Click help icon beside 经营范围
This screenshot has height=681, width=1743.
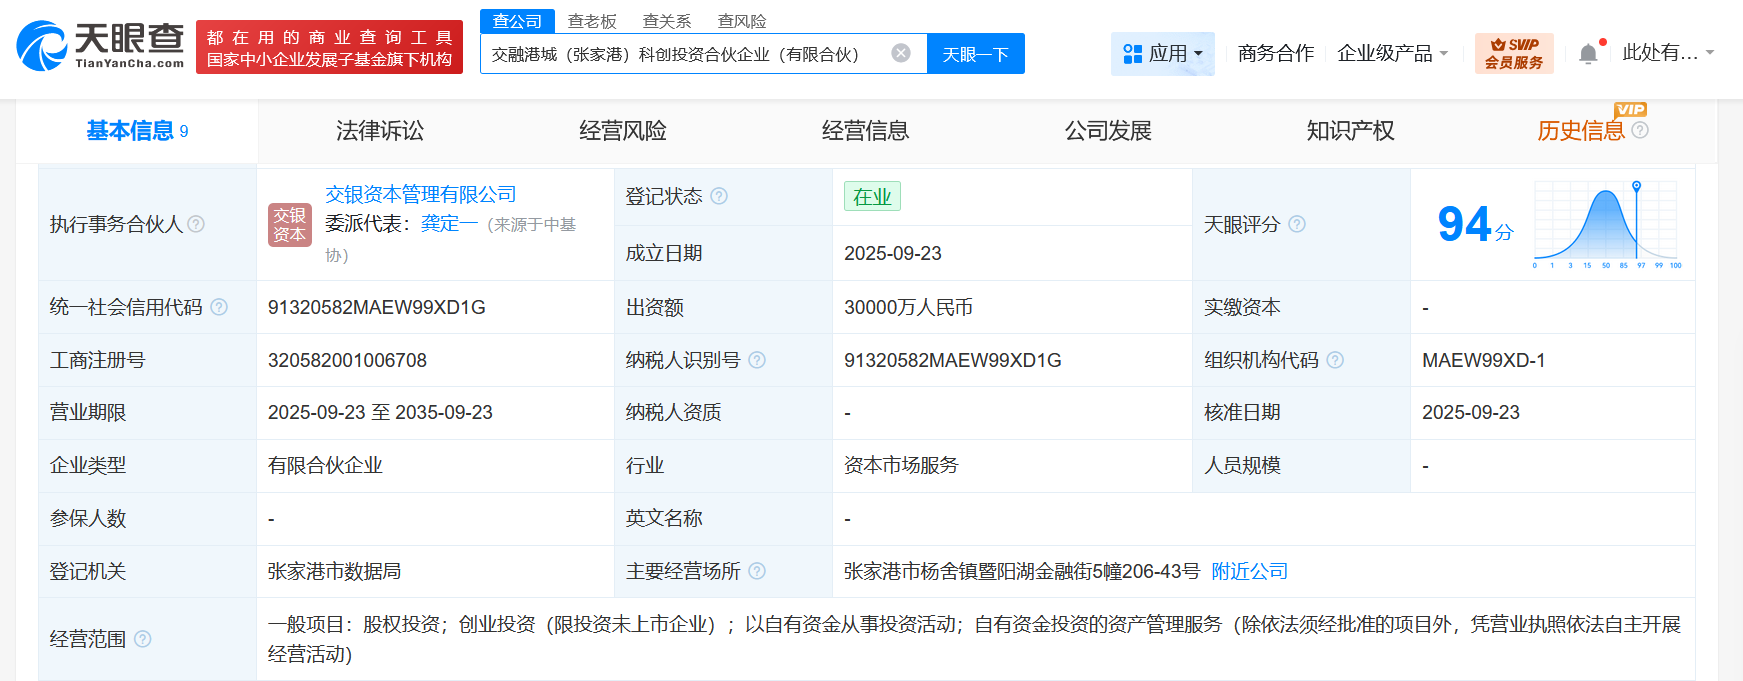tap(143, 639)
